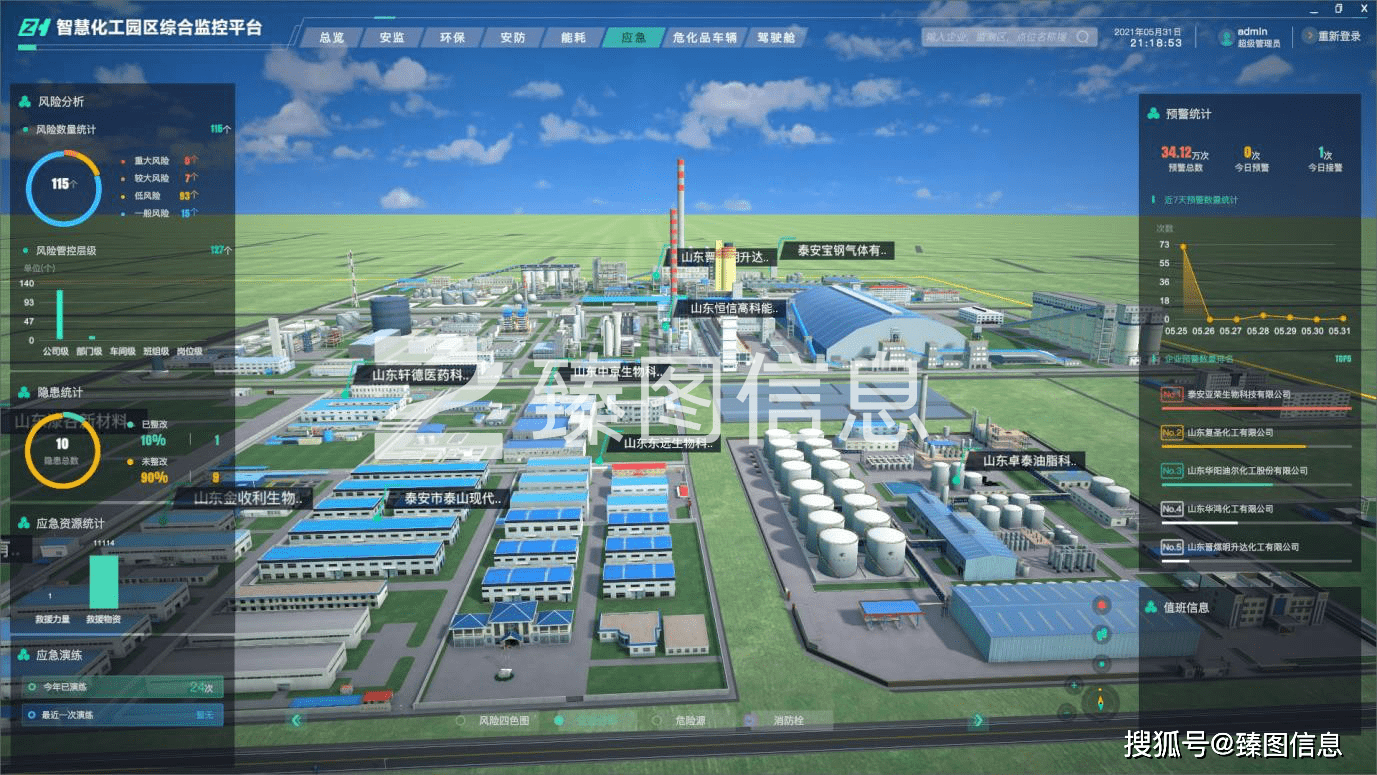Click the 隐患统计 panel icon

coord(24,393)
